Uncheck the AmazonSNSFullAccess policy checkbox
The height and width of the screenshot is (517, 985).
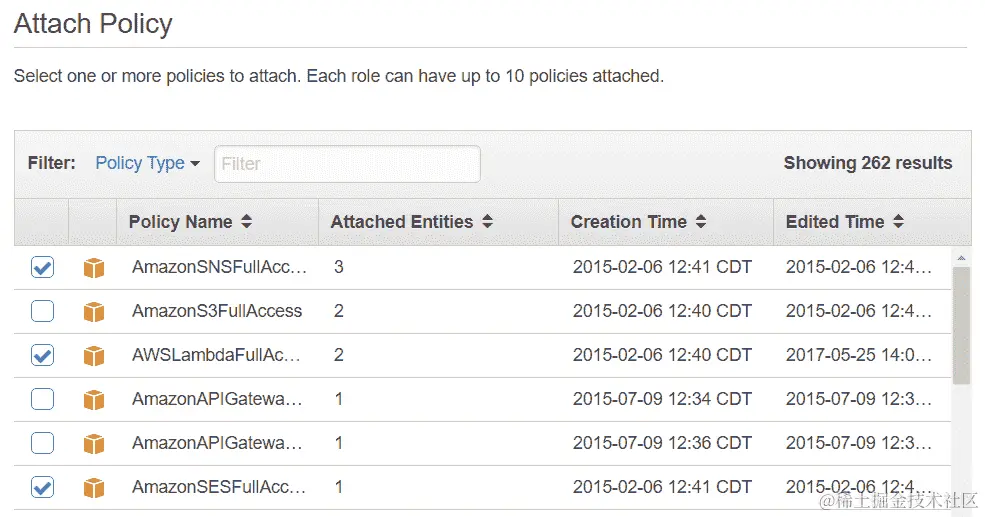pyautogui.click(x=42, y=268)
